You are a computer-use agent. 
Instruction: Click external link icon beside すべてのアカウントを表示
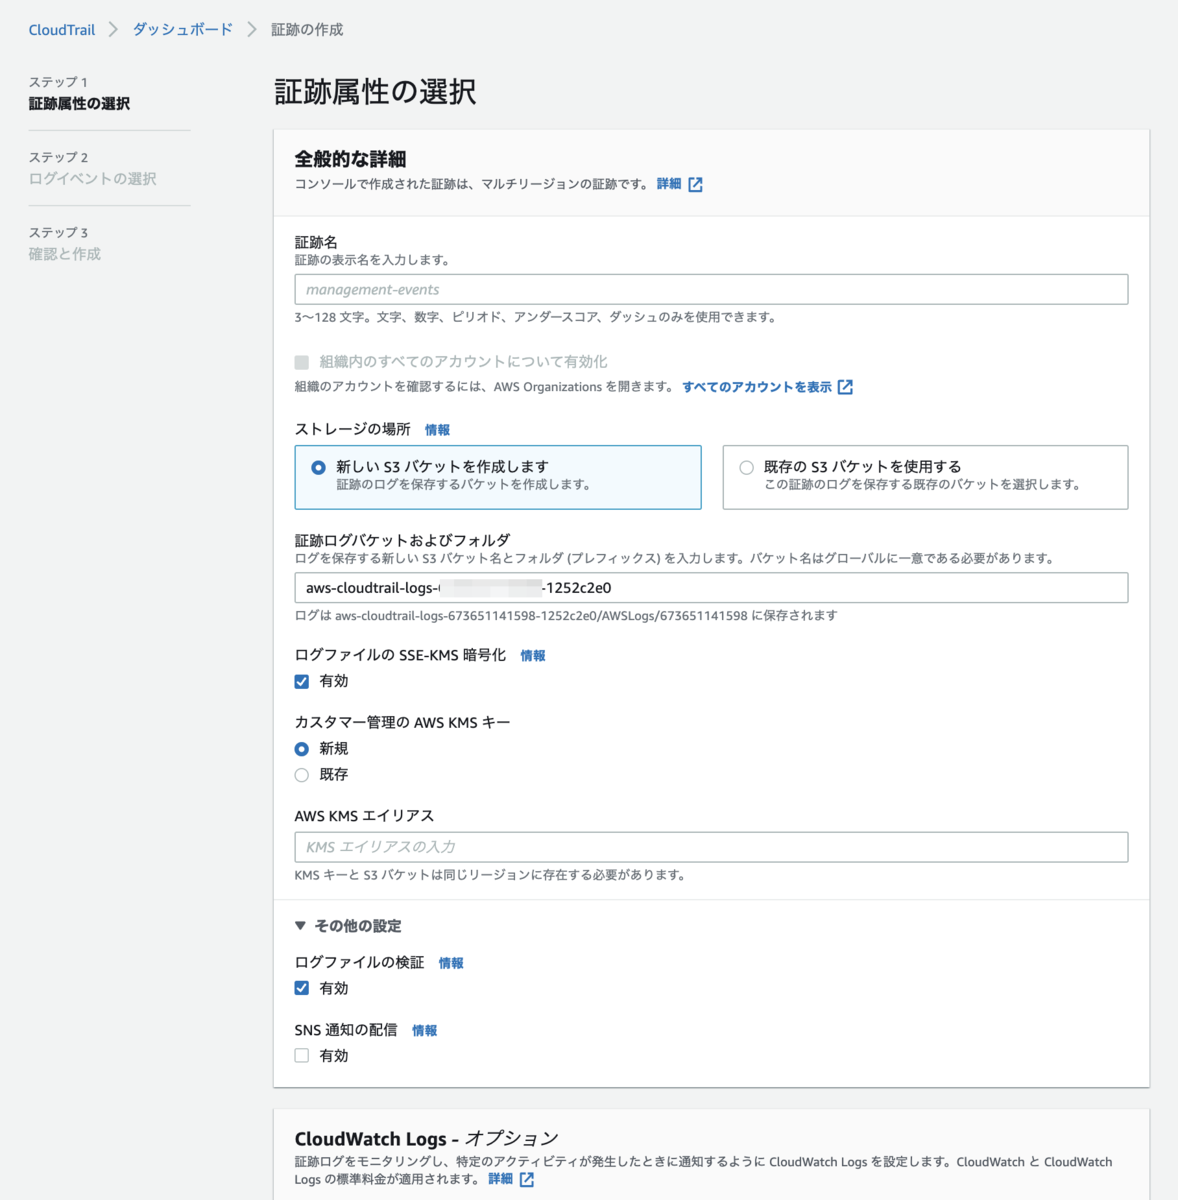845,387
